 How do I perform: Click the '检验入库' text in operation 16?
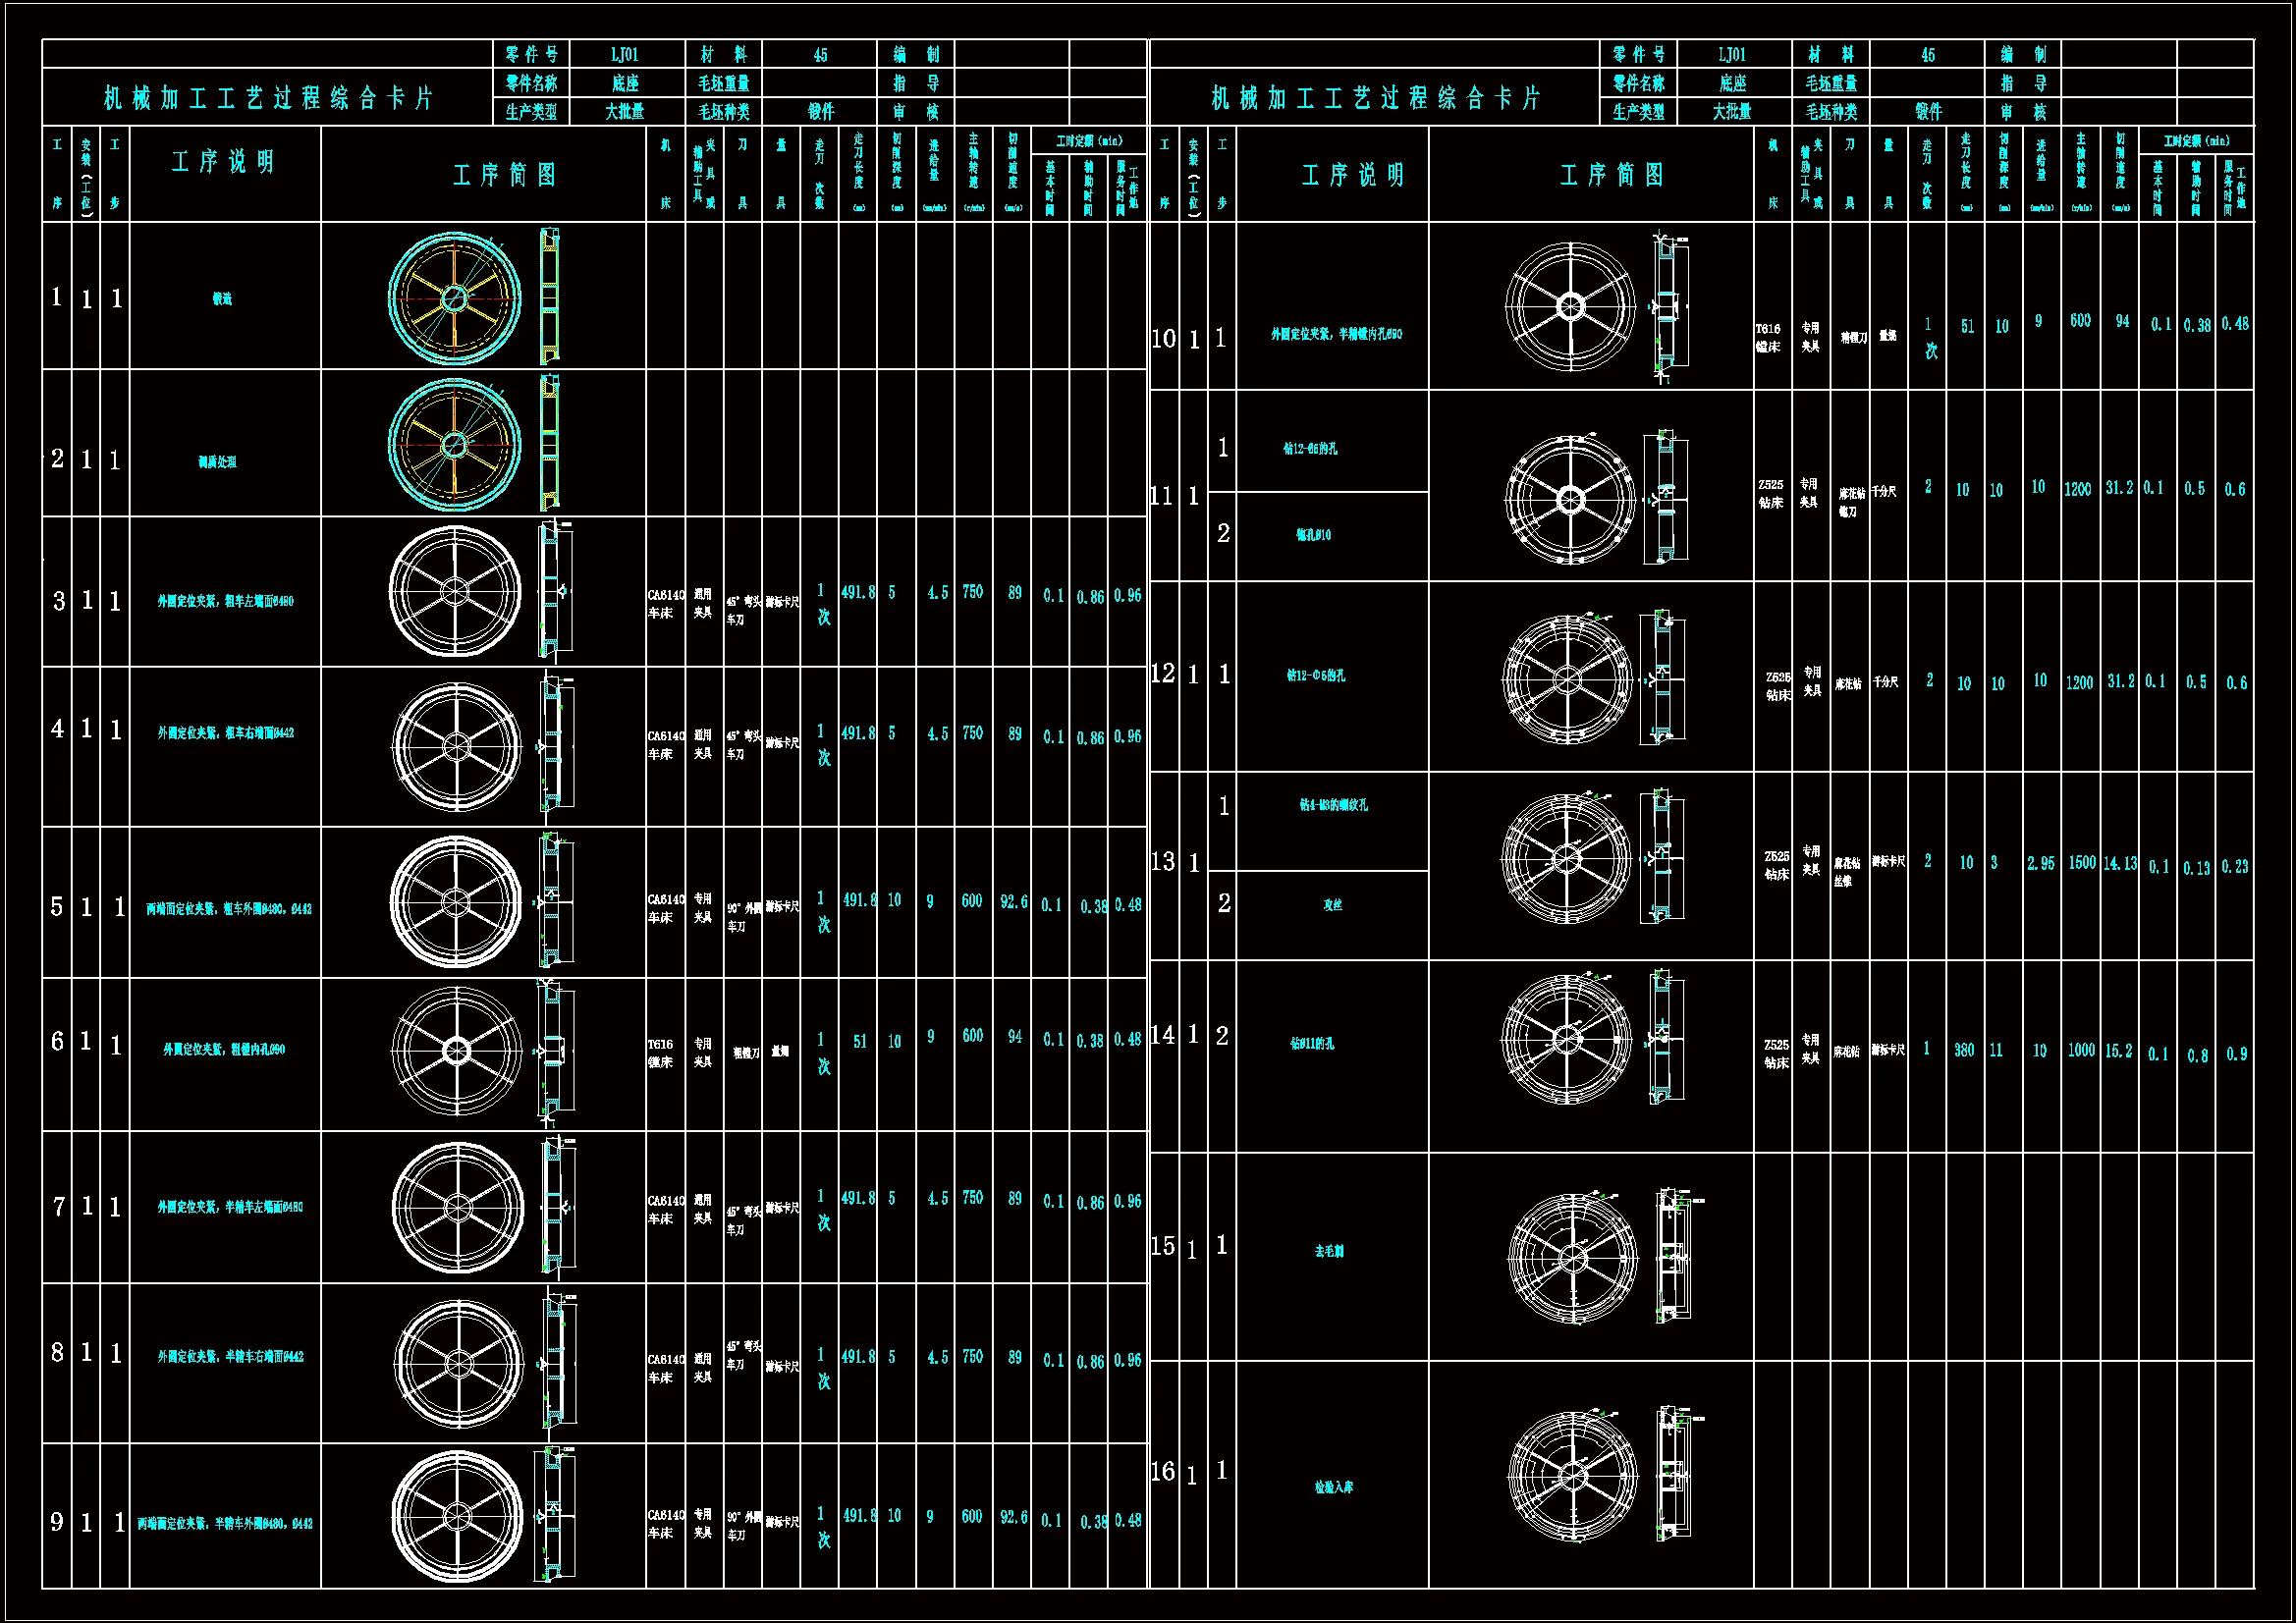[1333, 1487]
